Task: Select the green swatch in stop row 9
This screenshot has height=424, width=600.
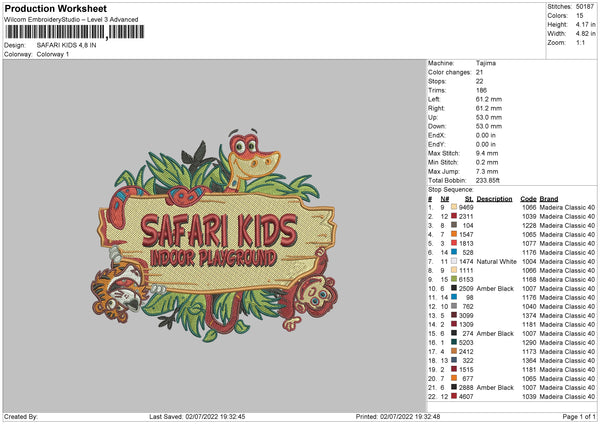Action: point(454,279)
